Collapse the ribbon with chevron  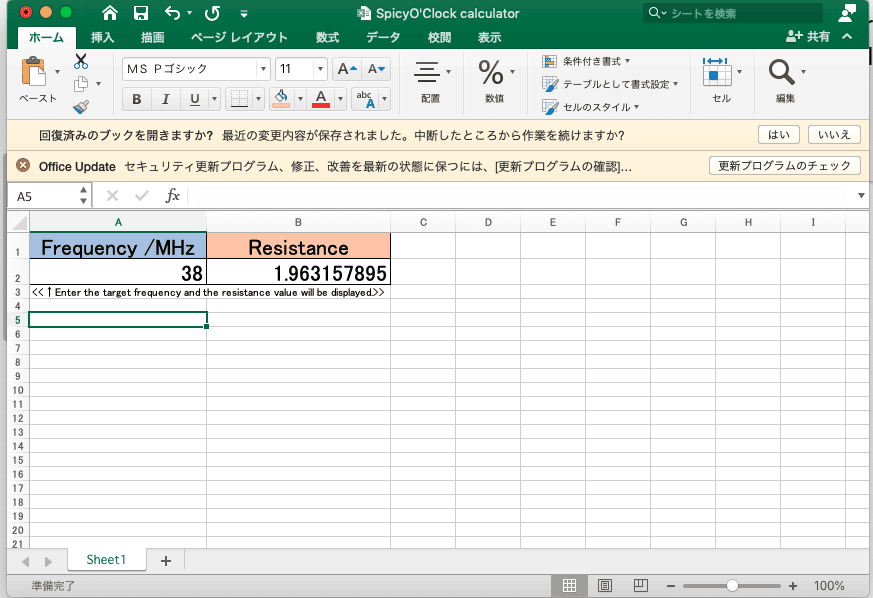(847, 37)
